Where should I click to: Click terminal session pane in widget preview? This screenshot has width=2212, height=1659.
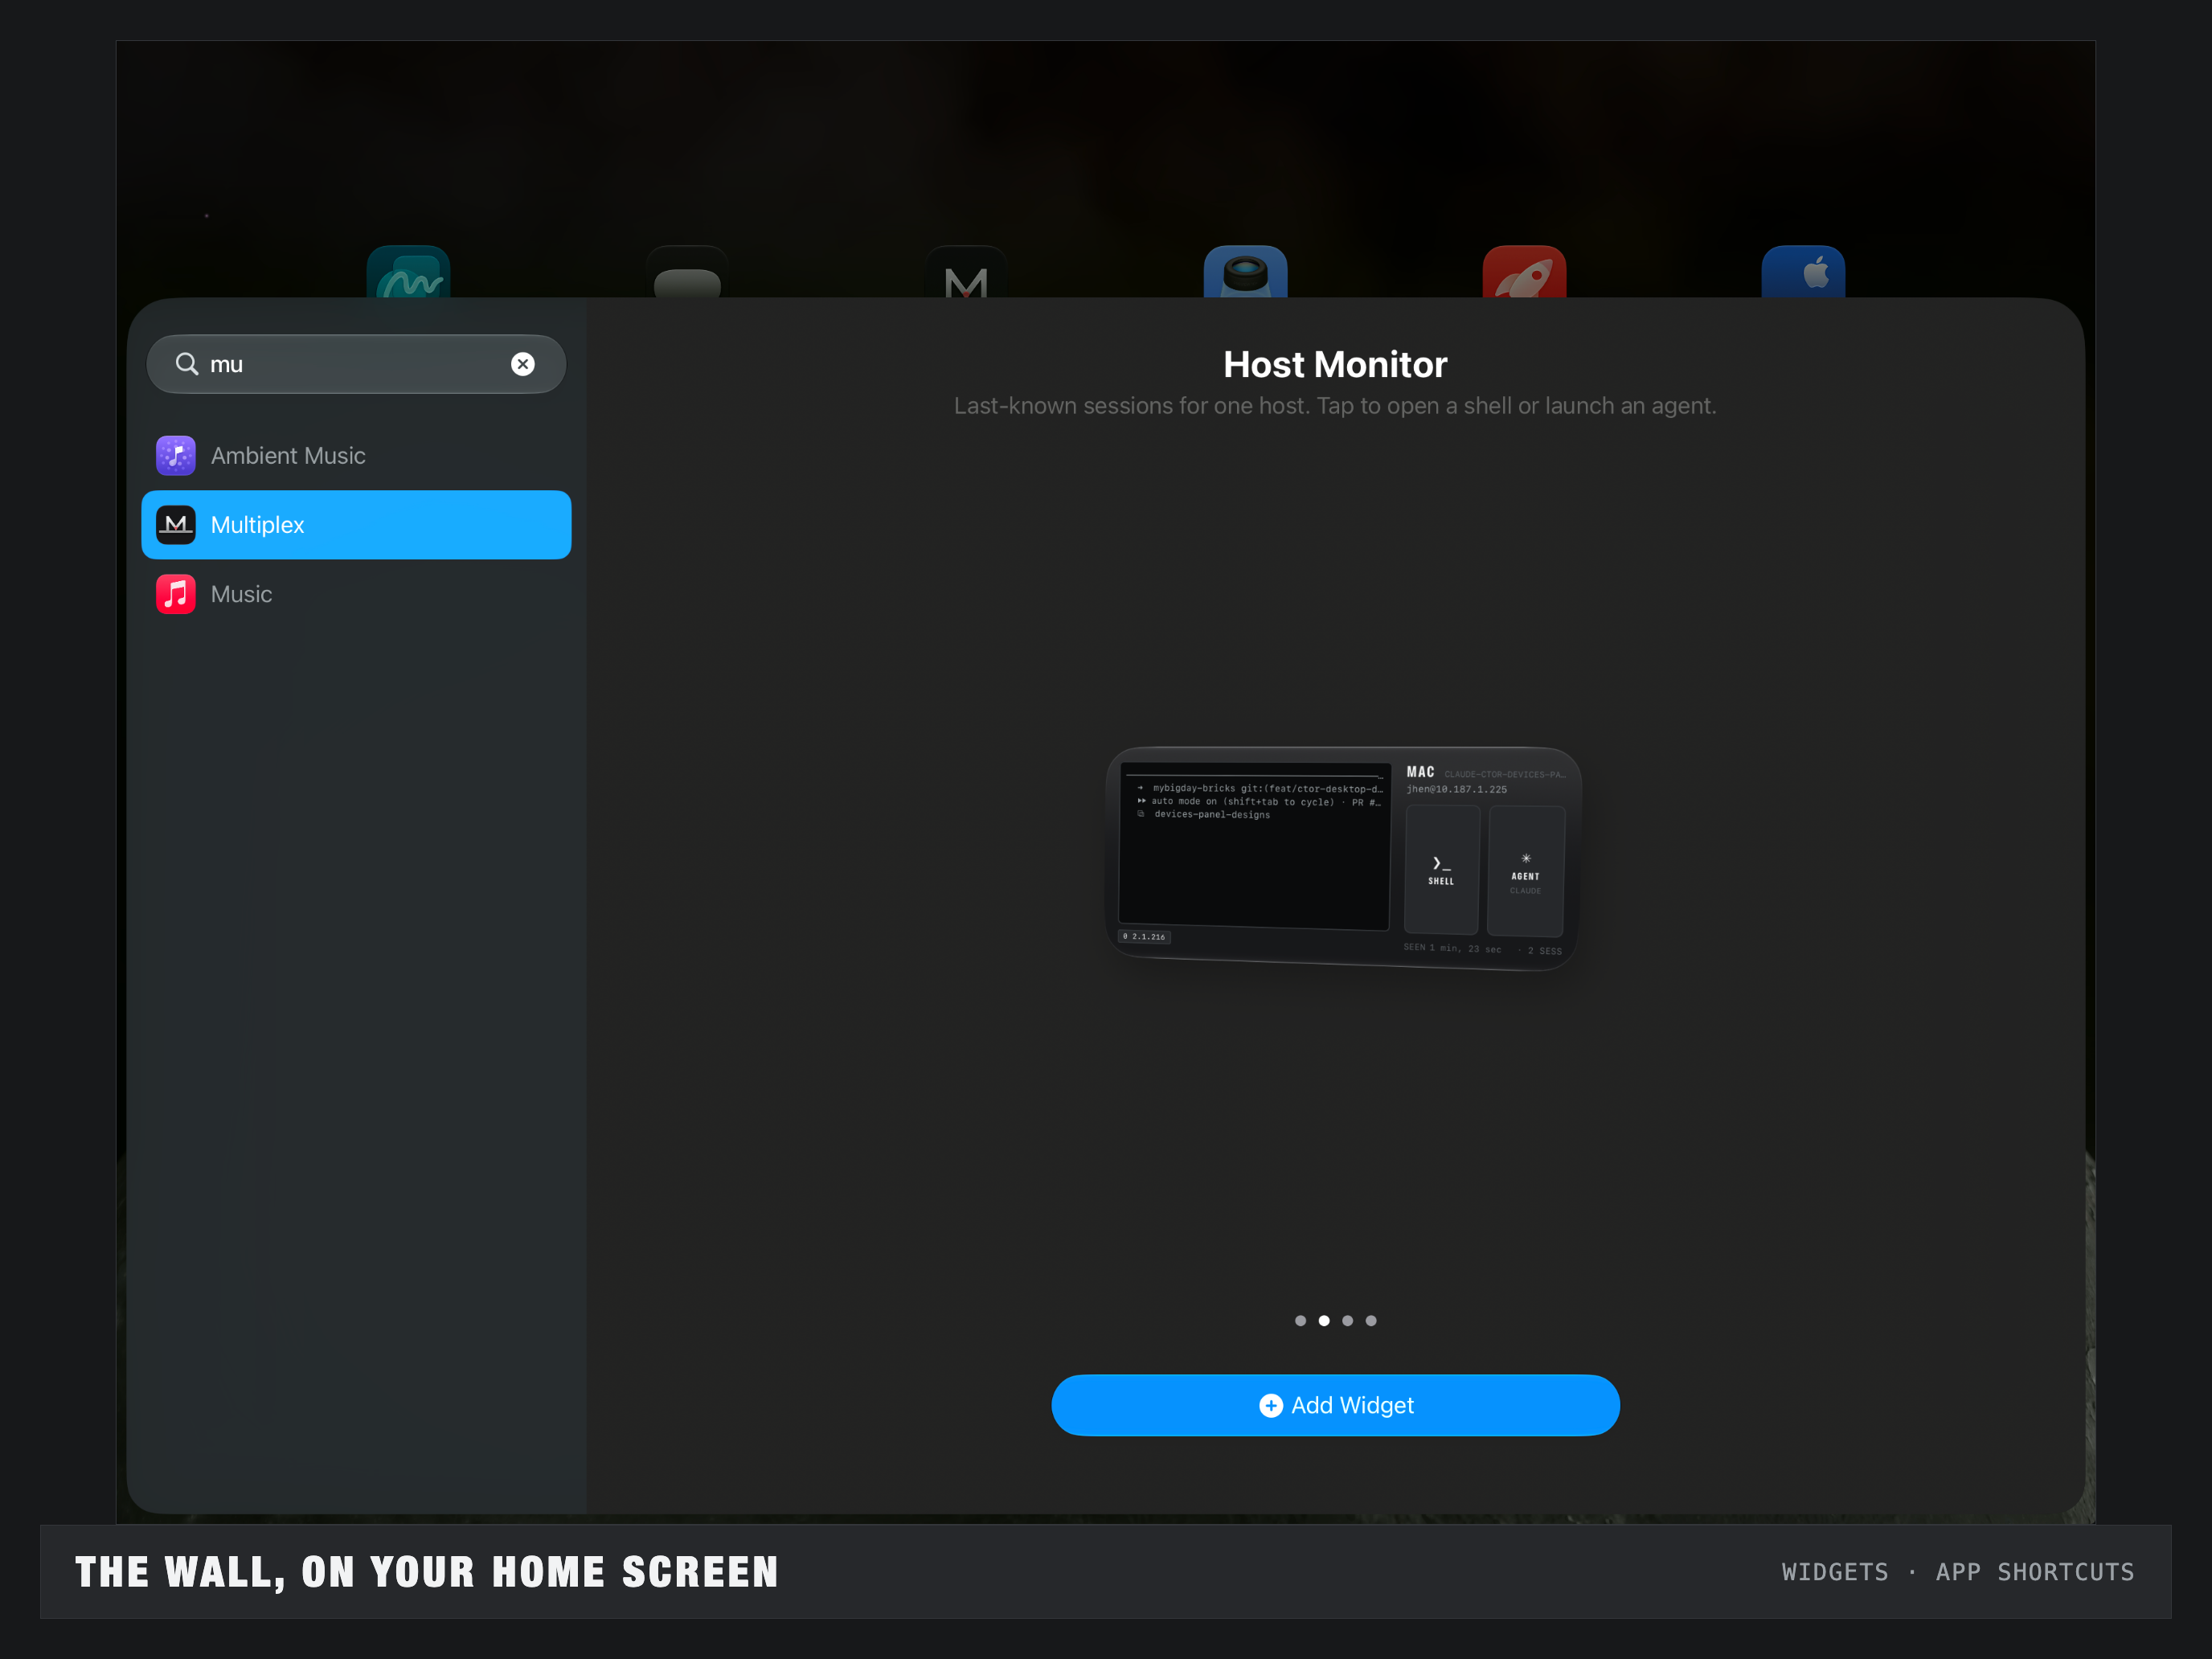pyautogui.click(x=1254, y=846)
